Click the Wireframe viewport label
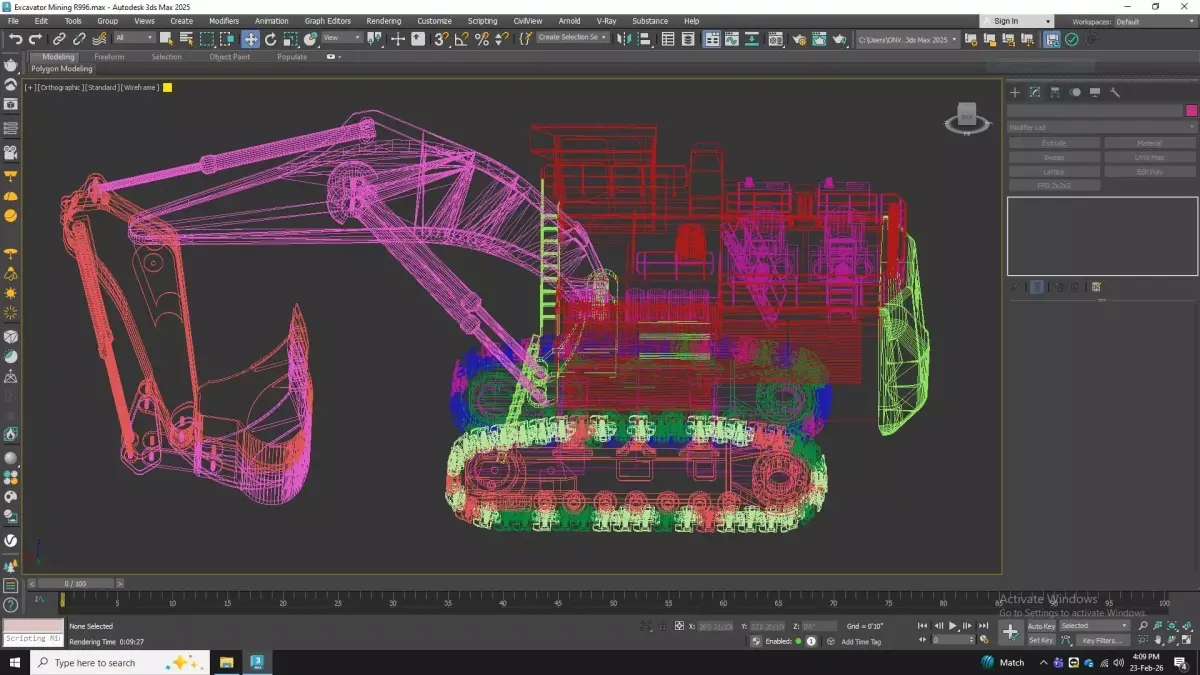Image resolution: width=1200 pixels, height=675 pixels. (141, 88)
